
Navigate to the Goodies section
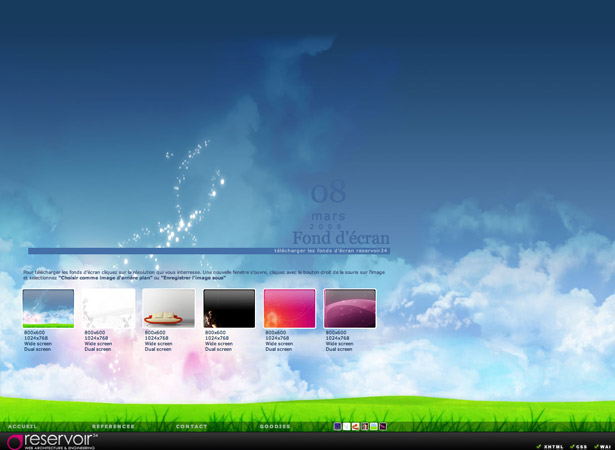tap(276, 427)
